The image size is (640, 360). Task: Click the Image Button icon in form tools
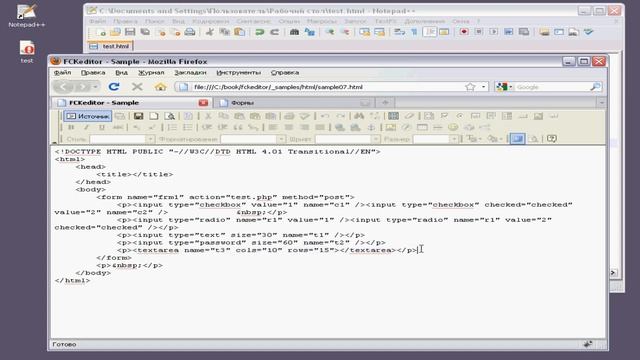tap(538, 116)
